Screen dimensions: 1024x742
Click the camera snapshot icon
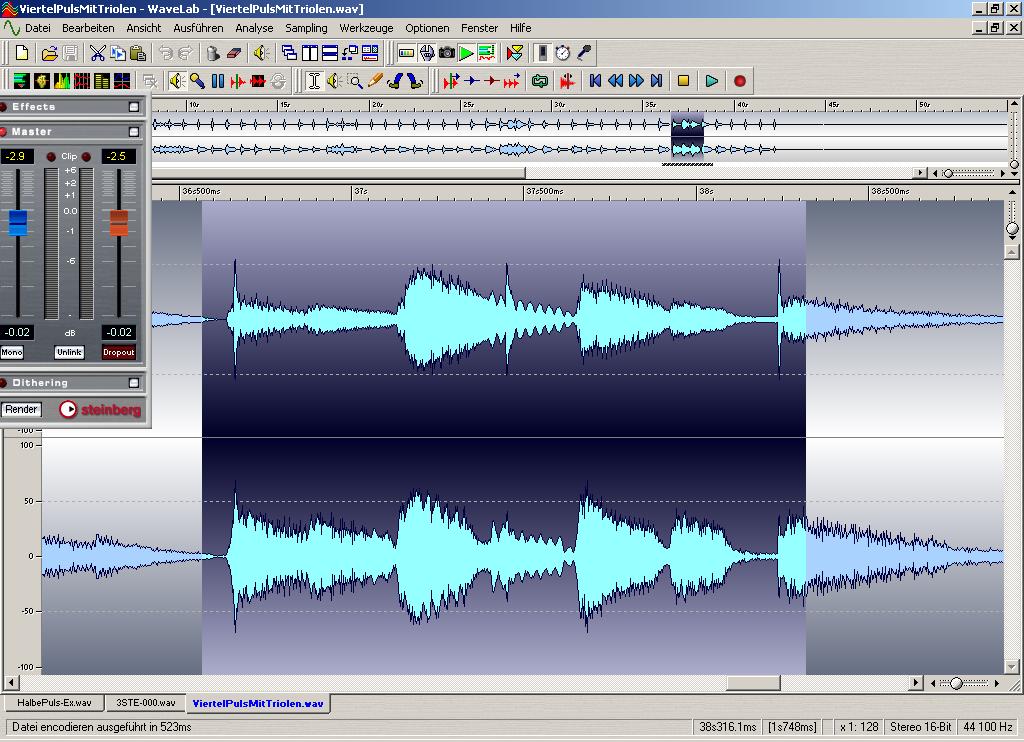447,53
